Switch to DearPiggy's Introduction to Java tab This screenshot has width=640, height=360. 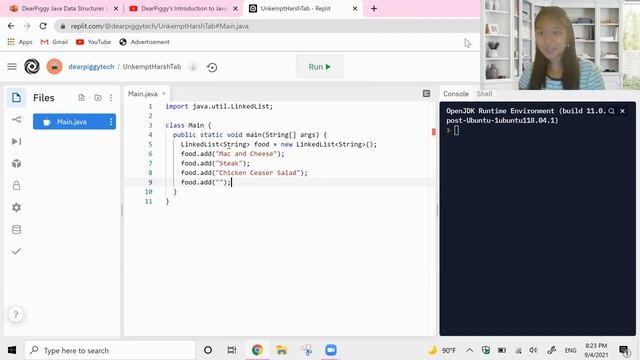[184, 9]
